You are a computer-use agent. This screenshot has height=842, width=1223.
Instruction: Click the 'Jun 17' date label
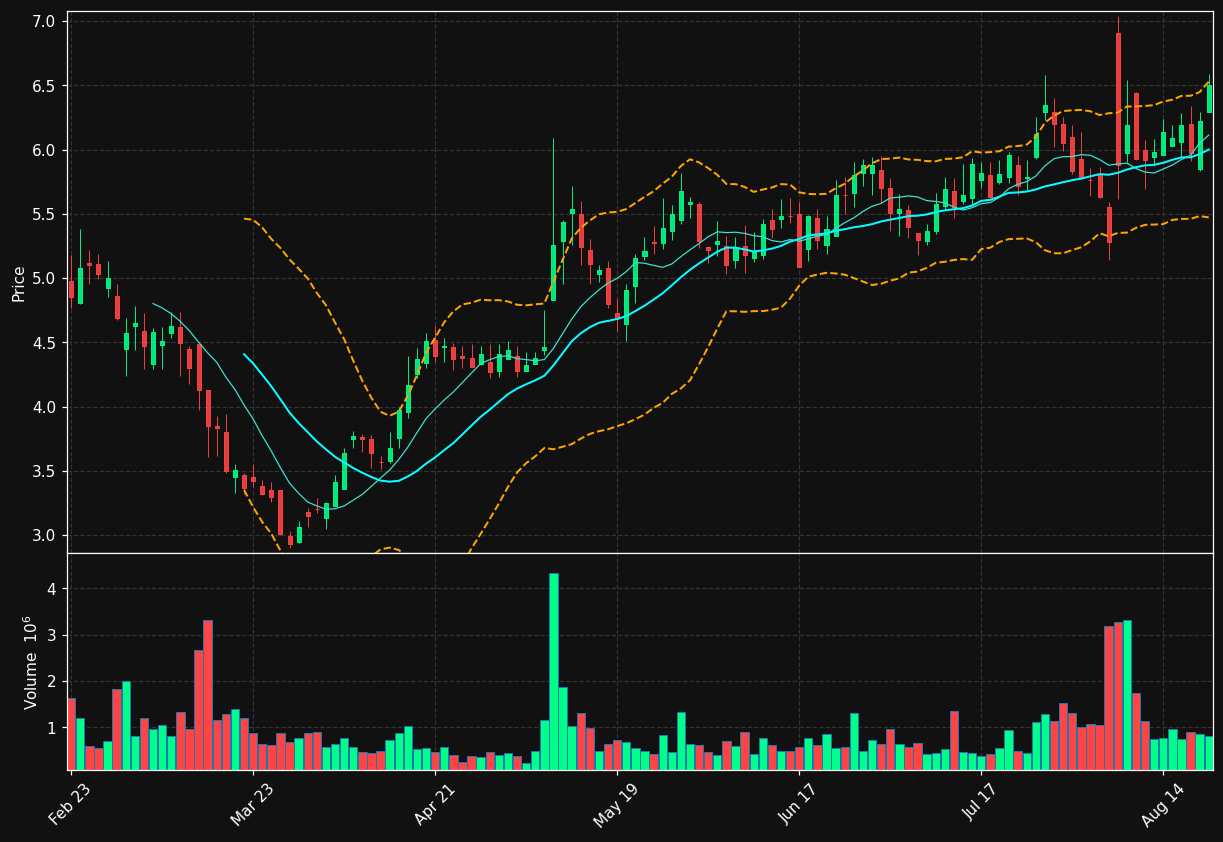tap(798, 805)
